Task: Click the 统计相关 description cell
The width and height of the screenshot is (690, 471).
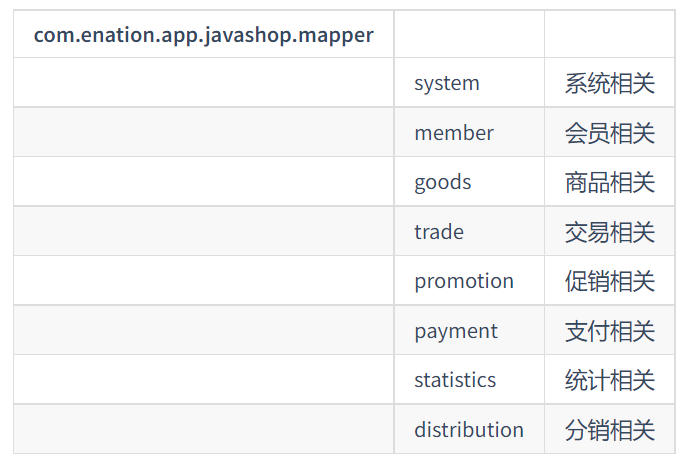Action: click(609, 379)
